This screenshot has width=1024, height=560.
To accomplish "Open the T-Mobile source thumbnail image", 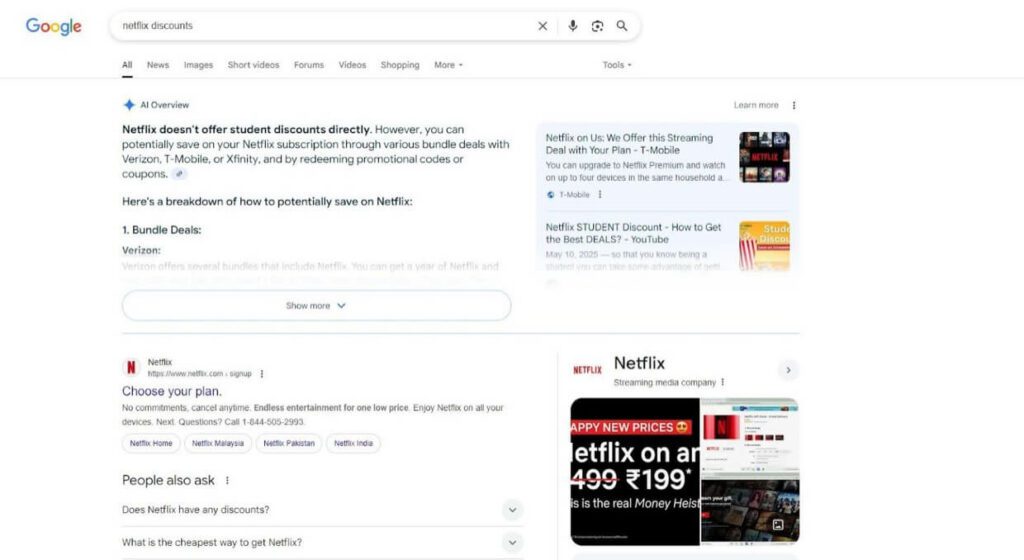I will tap(764, 157).
